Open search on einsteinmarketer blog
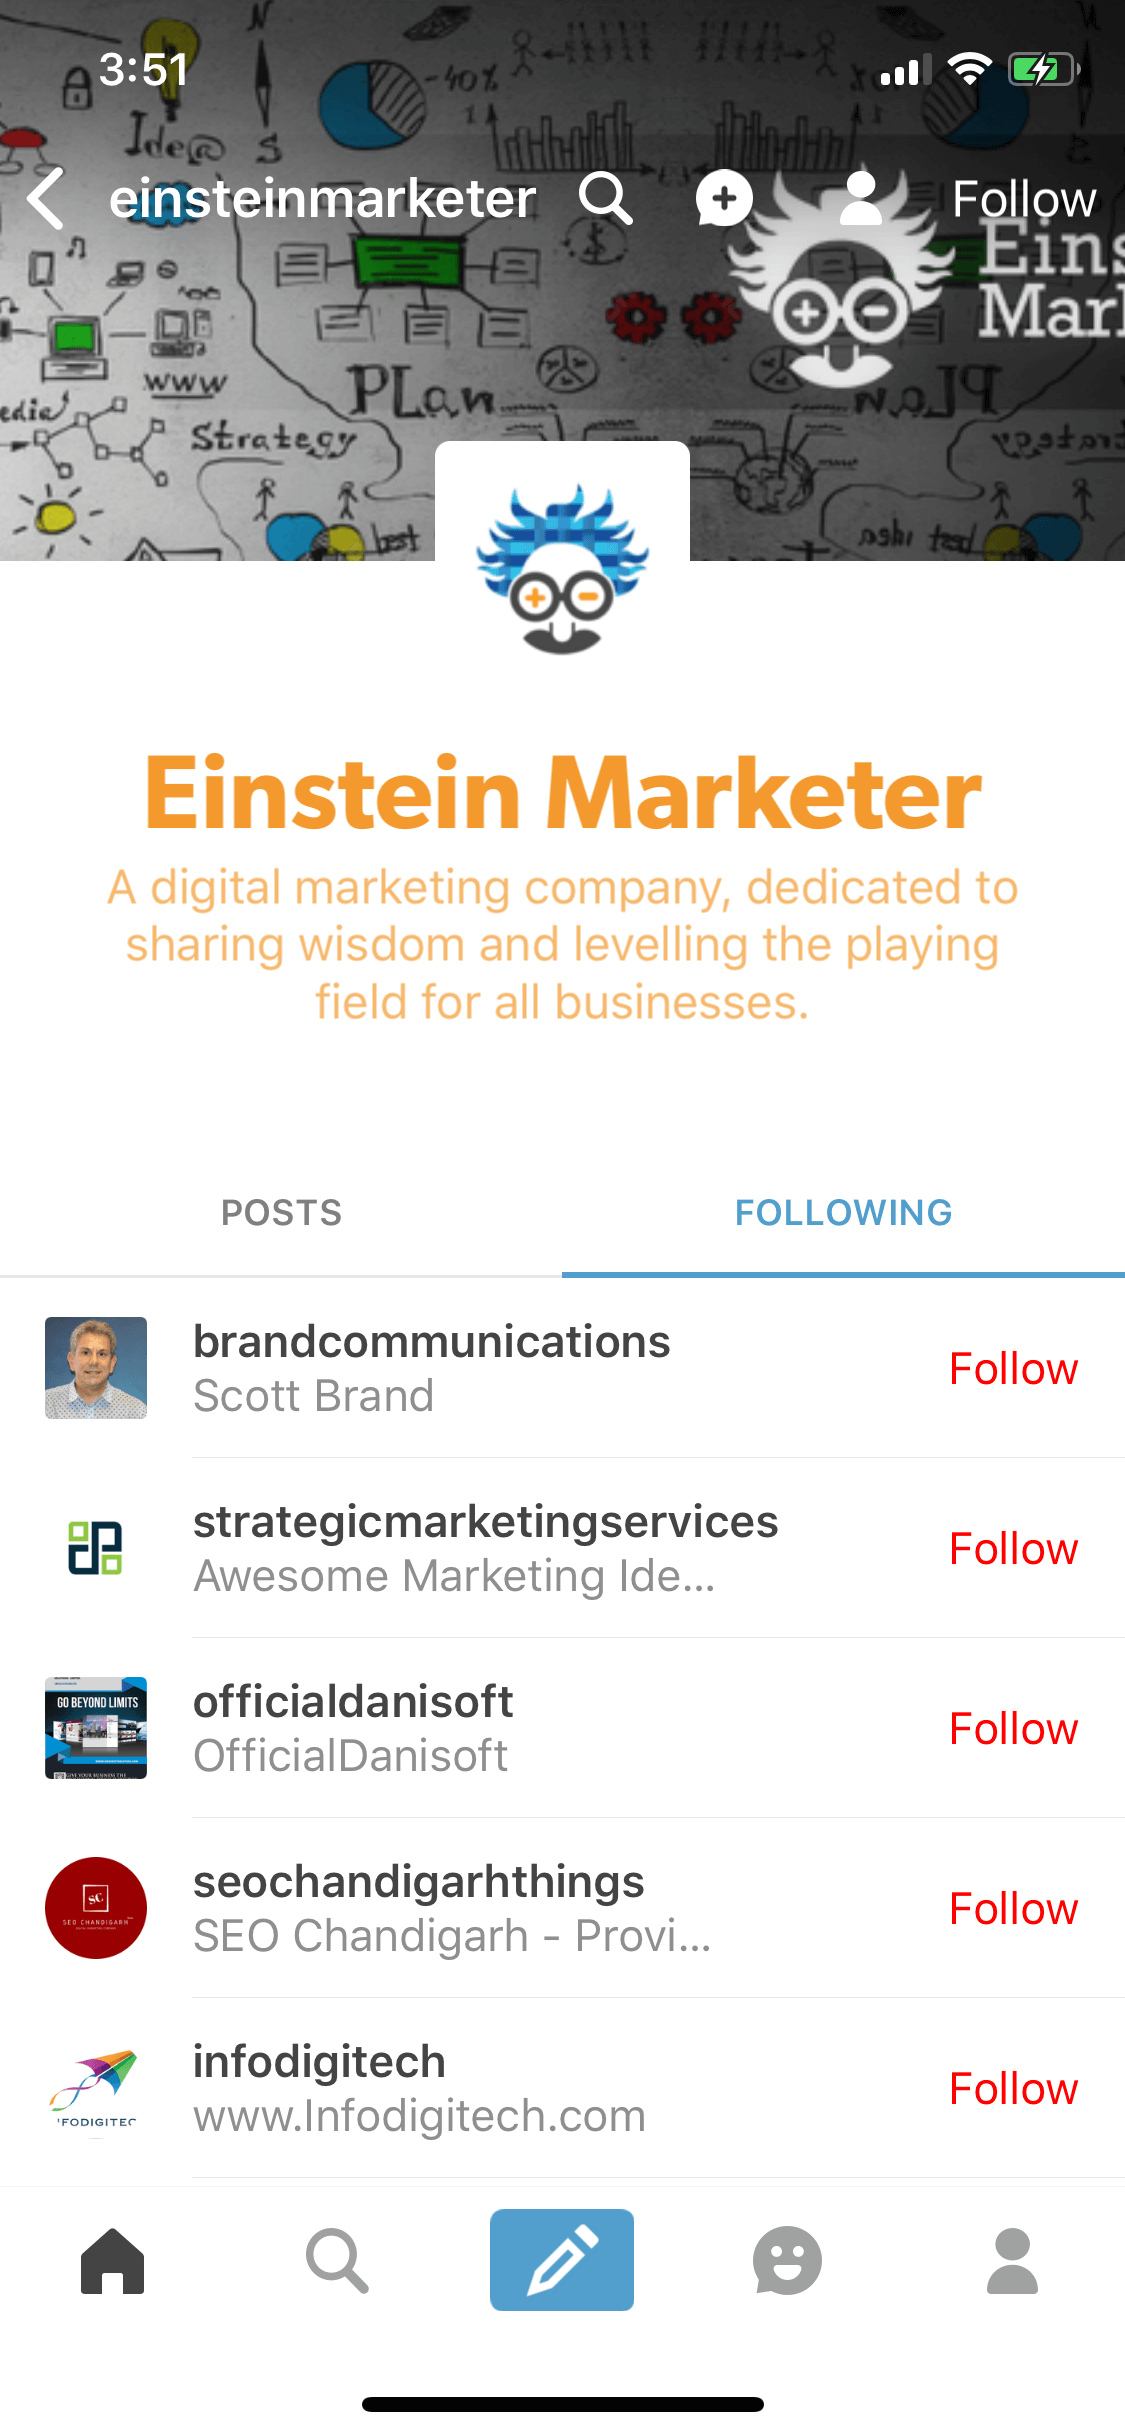This screenshot has width=1125, height=2436. 606,198
